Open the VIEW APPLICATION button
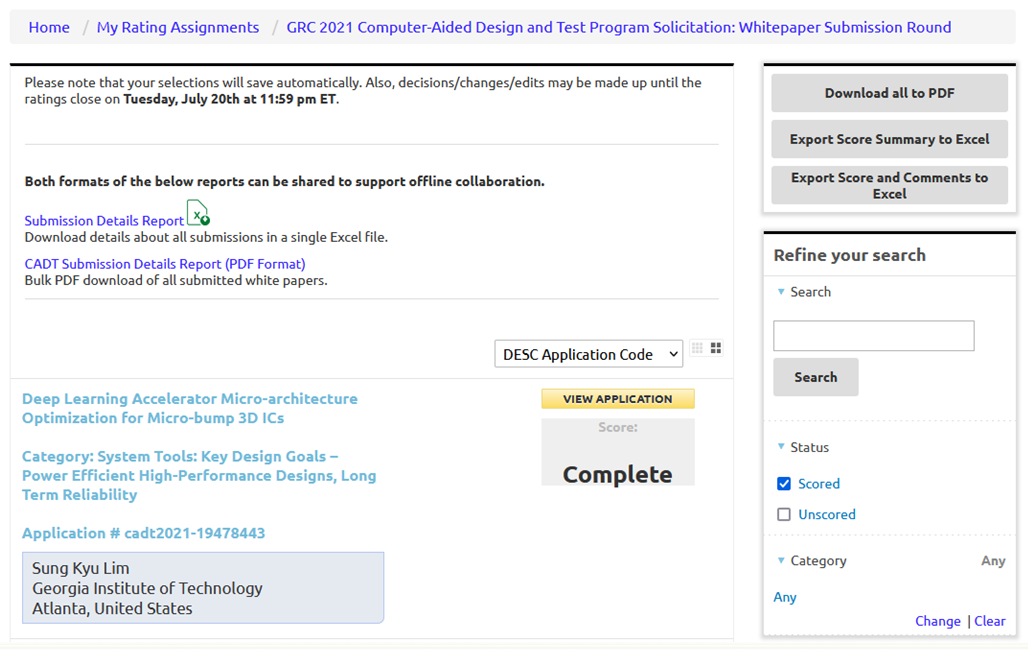This screenshot has width=1028, height=650. coord(617,398)
